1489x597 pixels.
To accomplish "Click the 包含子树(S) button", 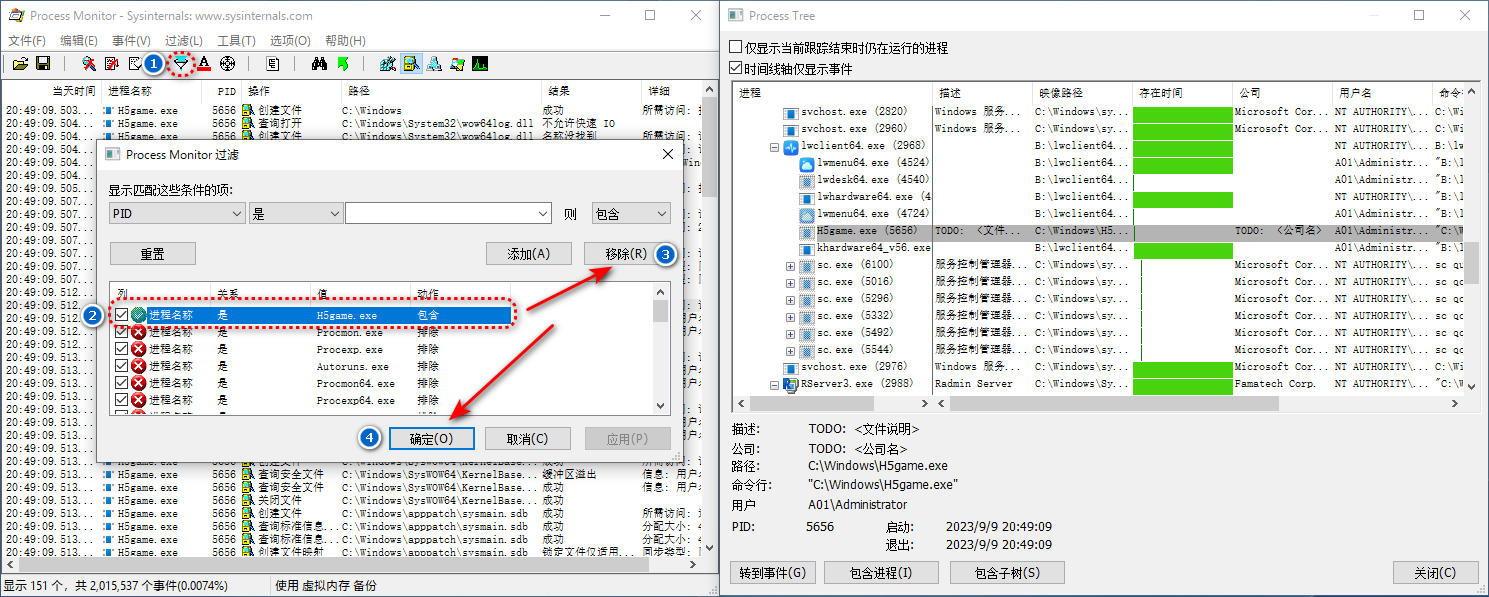I will [x=1006, y=573].
